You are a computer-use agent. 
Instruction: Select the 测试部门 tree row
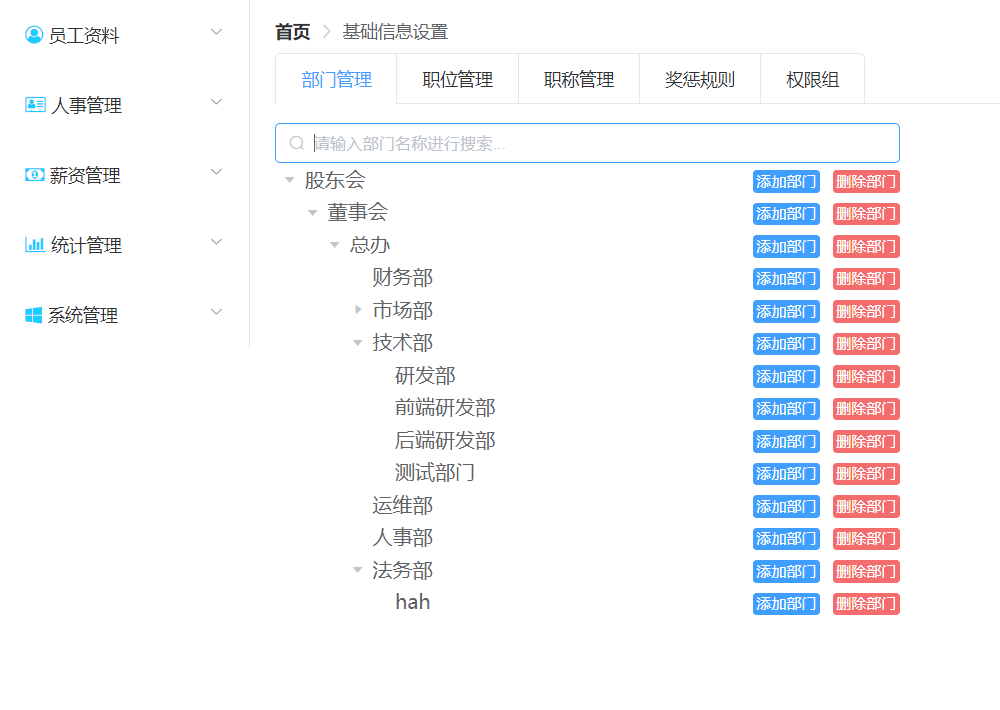coord(587,473)
